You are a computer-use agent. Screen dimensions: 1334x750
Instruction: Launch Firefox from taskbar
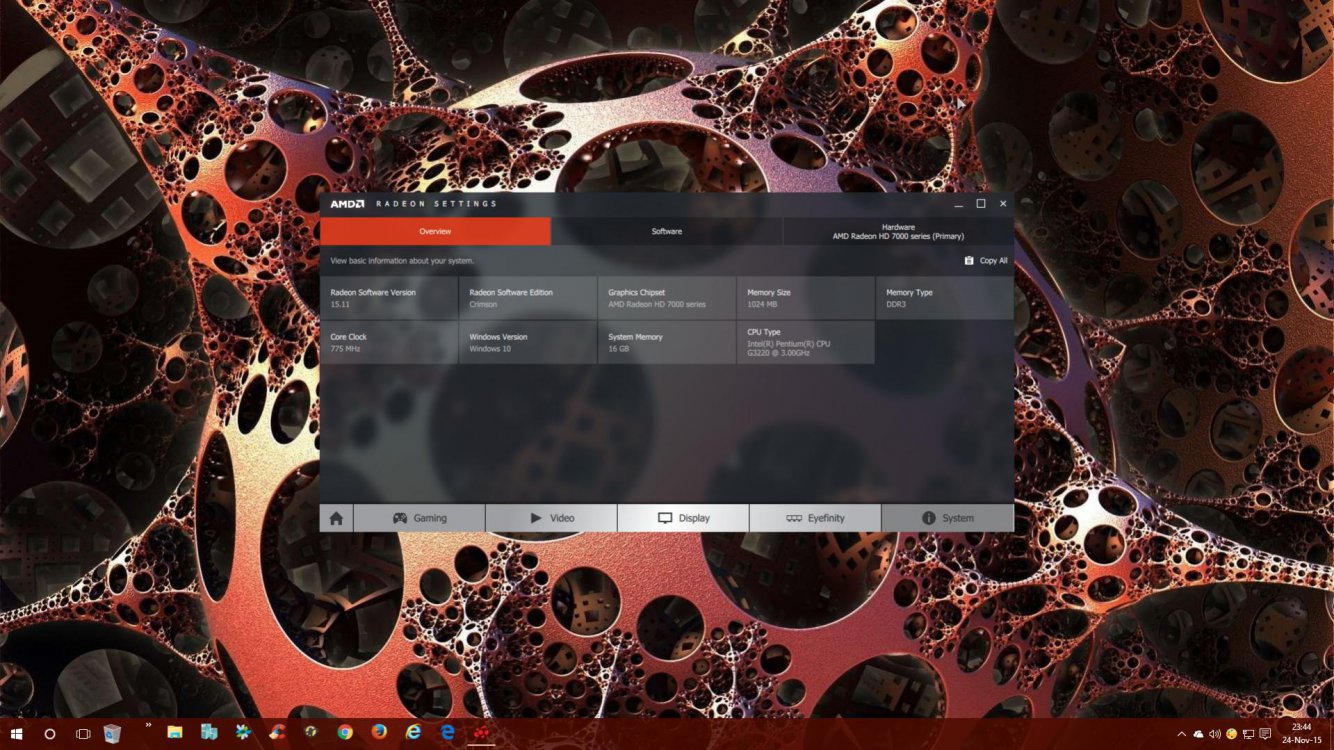[x=379, y=733]
